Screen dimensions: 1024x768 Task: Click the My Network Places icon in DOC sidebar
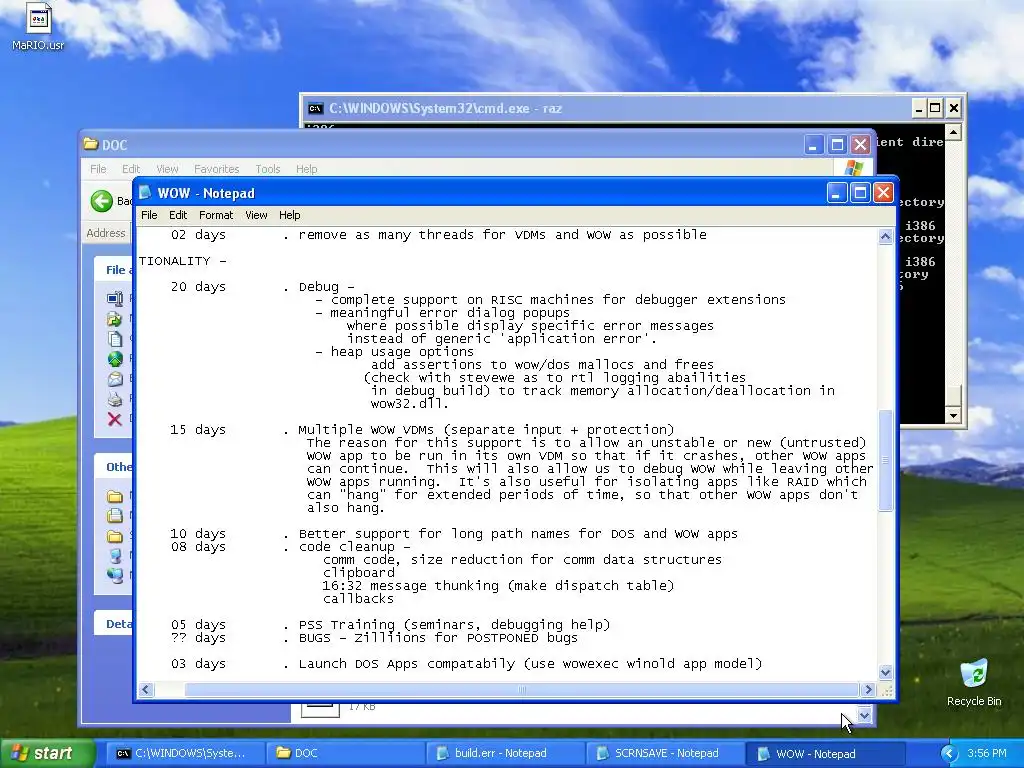[115, 575]
